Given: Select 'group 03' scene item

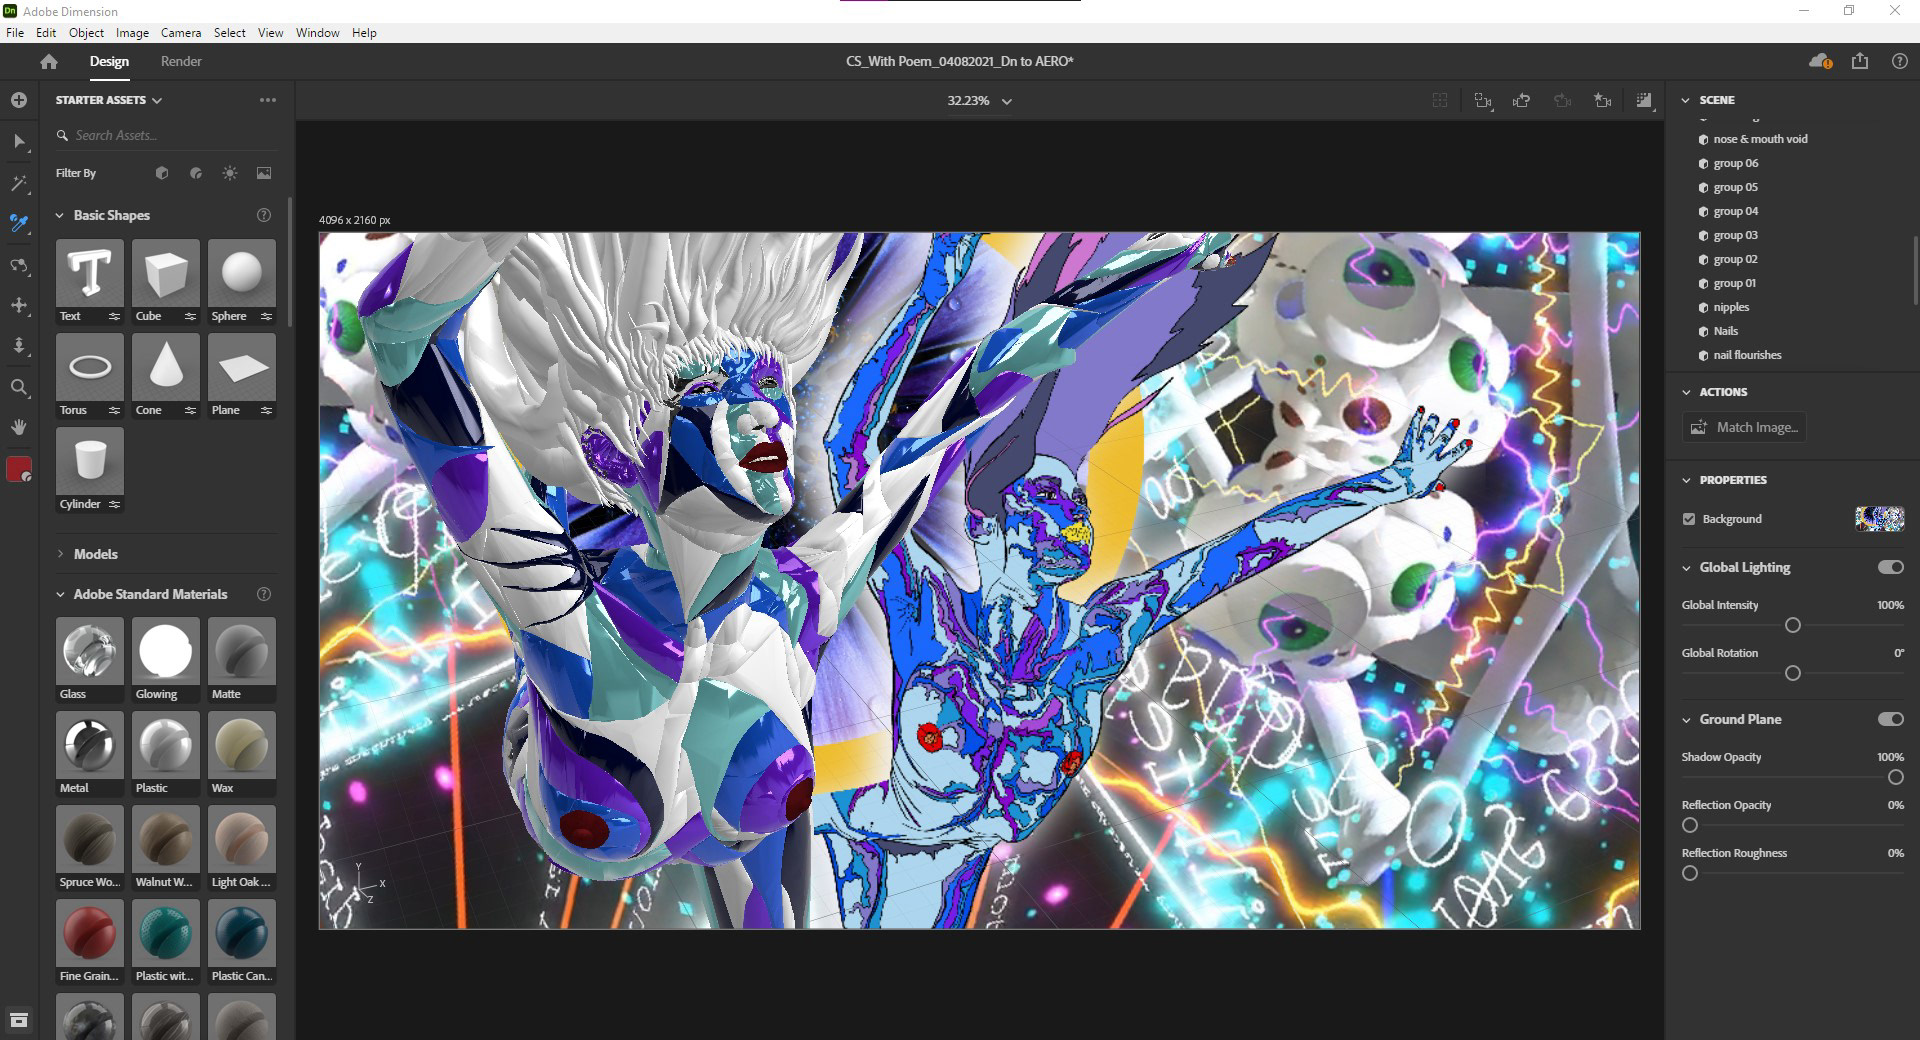Looking at the screenshot, I should point(1735,235).
